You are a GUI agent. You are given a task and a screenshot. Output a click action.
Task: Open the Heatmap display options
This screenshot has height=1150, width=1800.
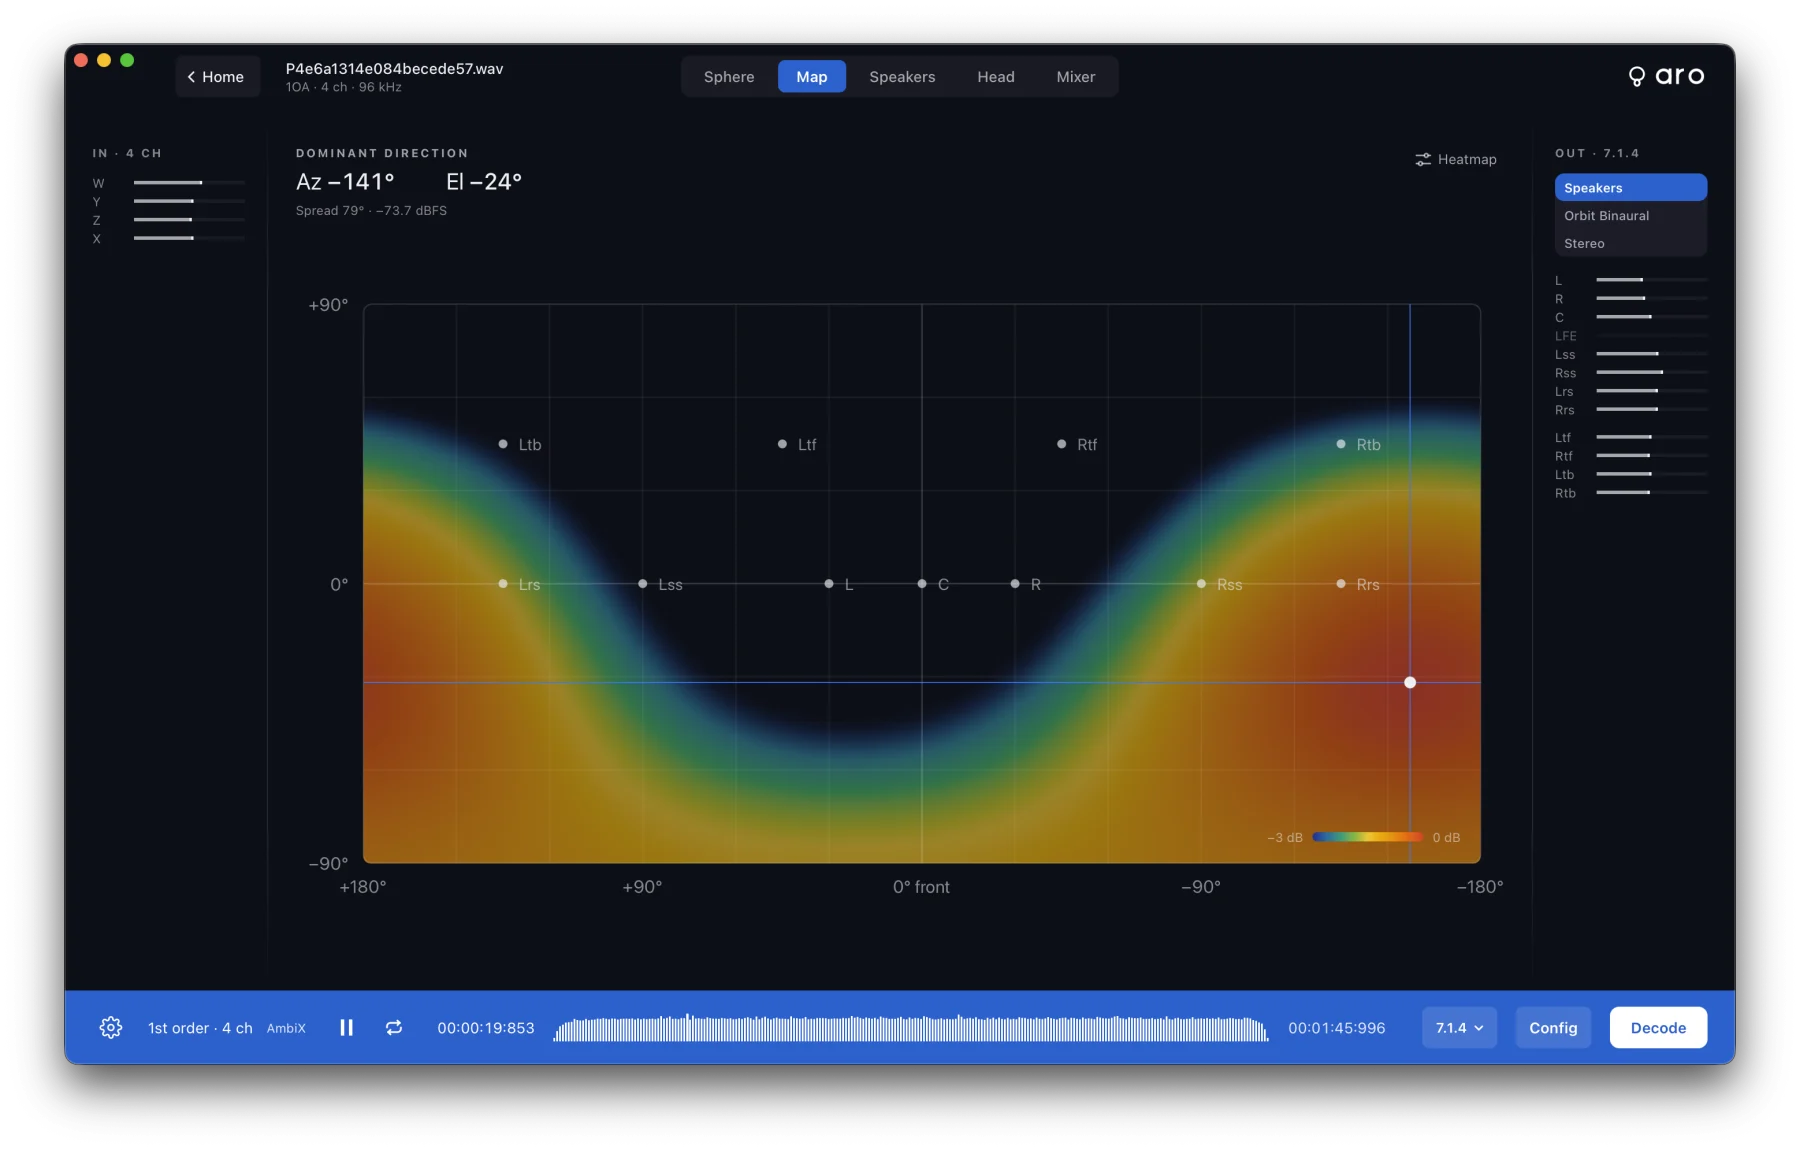coord(1456,159)
